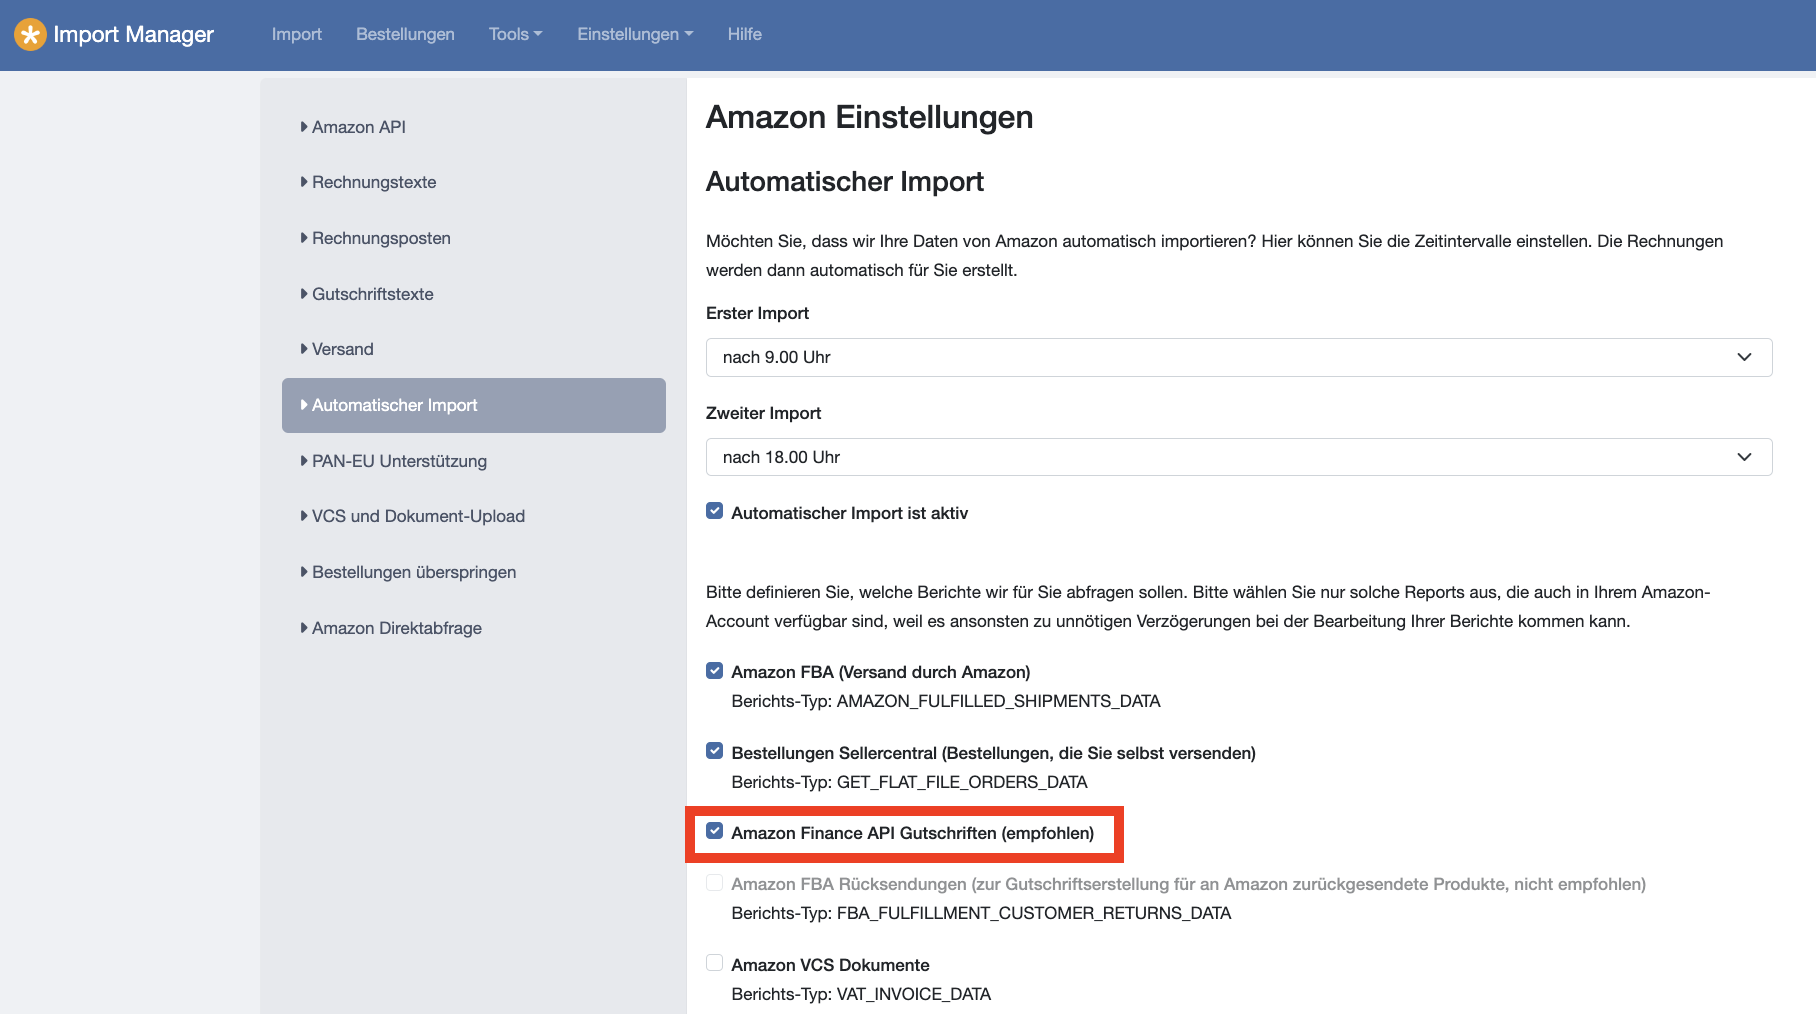Click the caret icon beside Rechnungsposten
Image resolution: width=1816 pixels, height=1014 pixels.
[304, 238]
